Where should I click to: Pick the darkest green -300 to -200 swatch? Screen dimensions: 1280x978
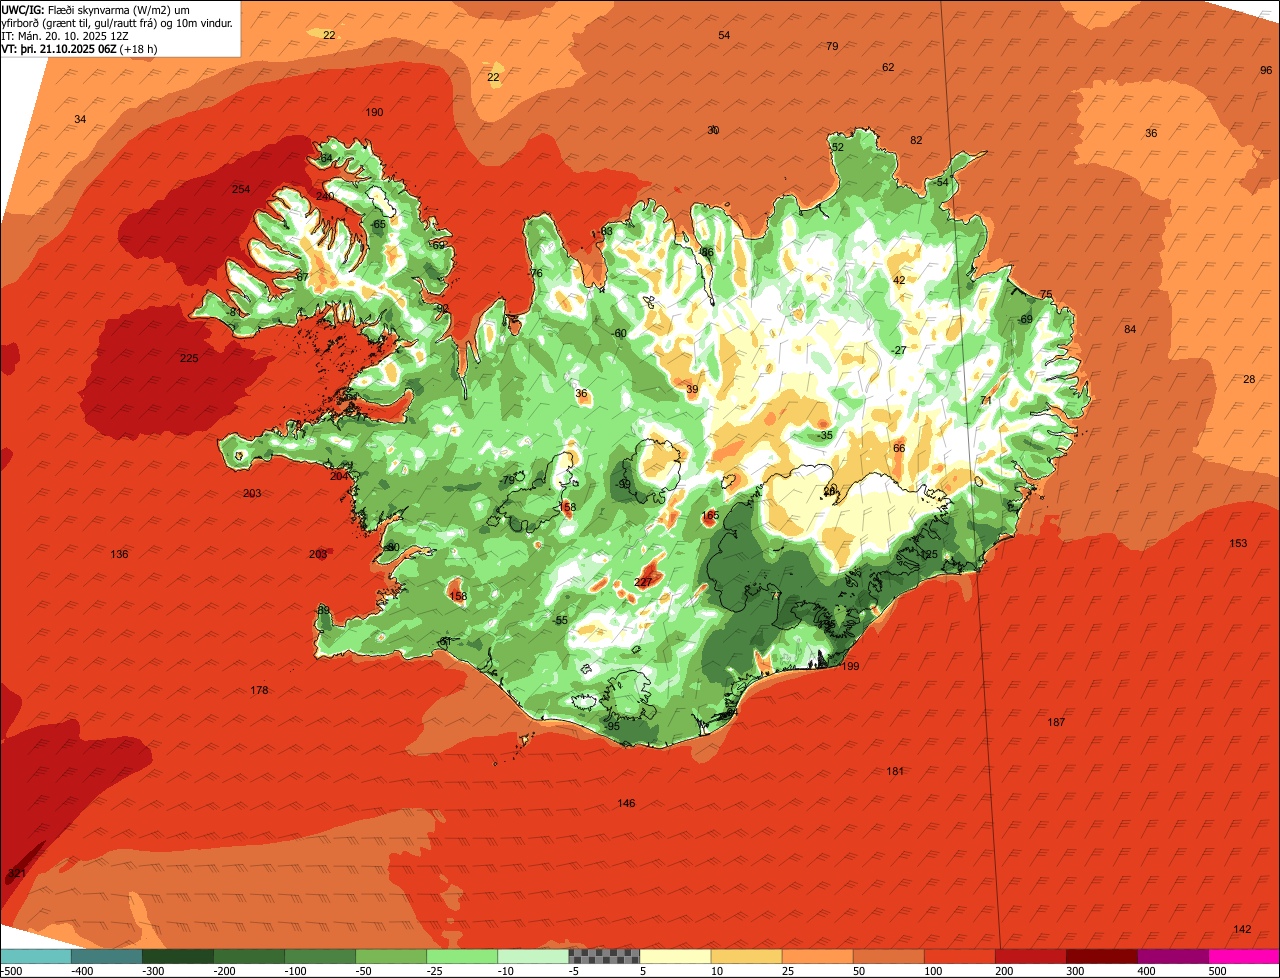(x=178, y=957)
